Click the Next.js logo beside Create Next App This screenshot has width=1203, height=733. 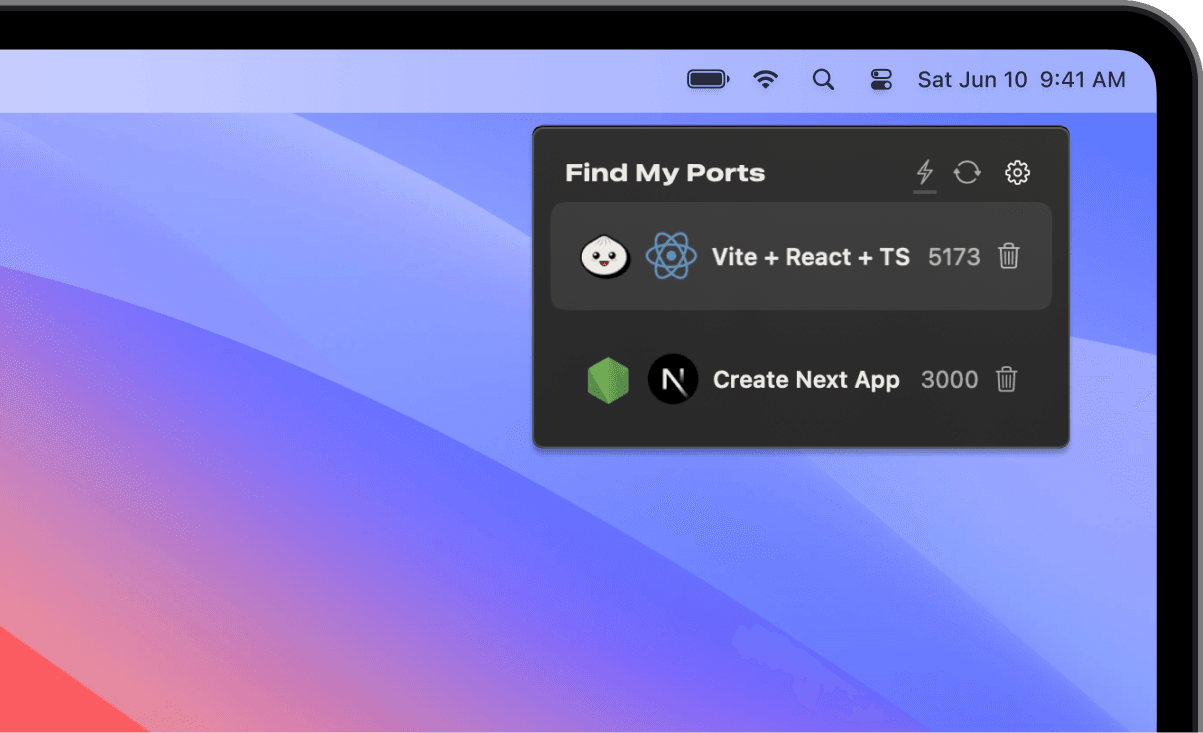click(x=673, y=380)
